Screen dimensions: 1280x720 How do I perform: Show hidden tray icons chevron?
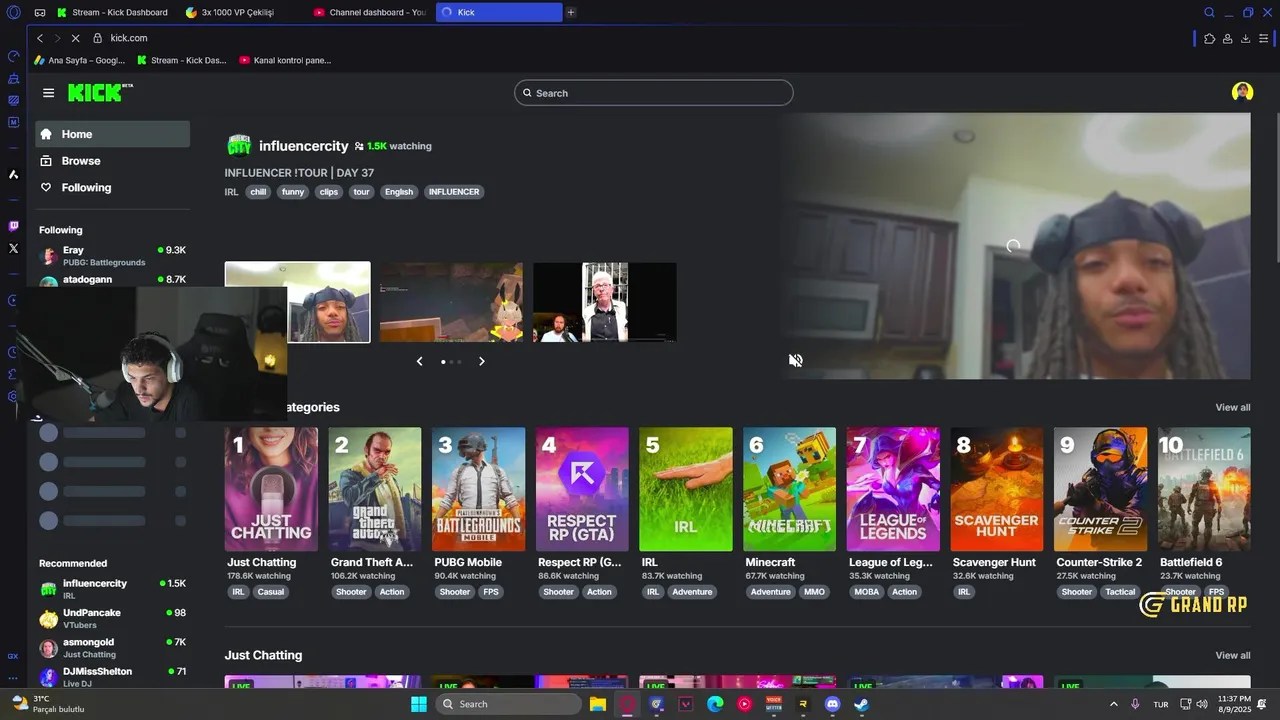point(1114,704)
